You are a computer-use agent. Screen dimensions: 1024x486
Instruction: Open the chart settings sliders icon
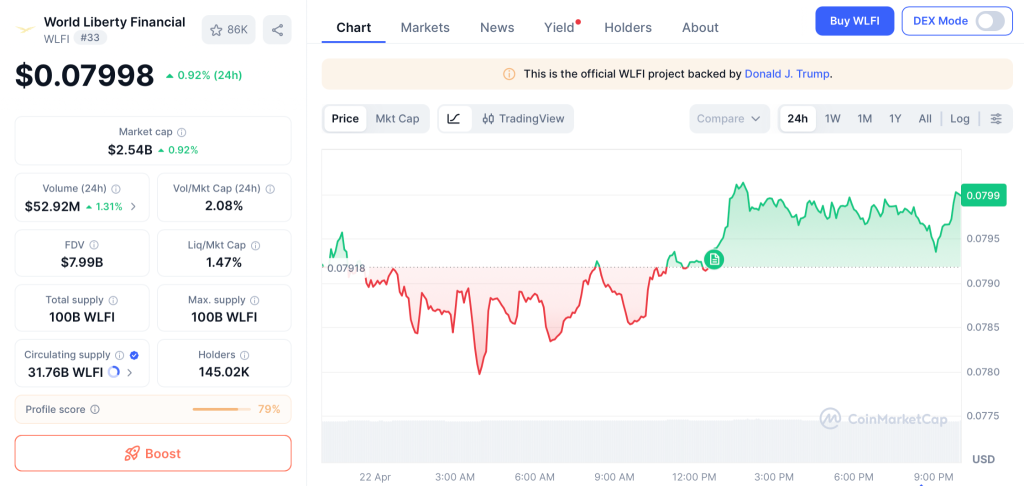[x=996, y=119]
